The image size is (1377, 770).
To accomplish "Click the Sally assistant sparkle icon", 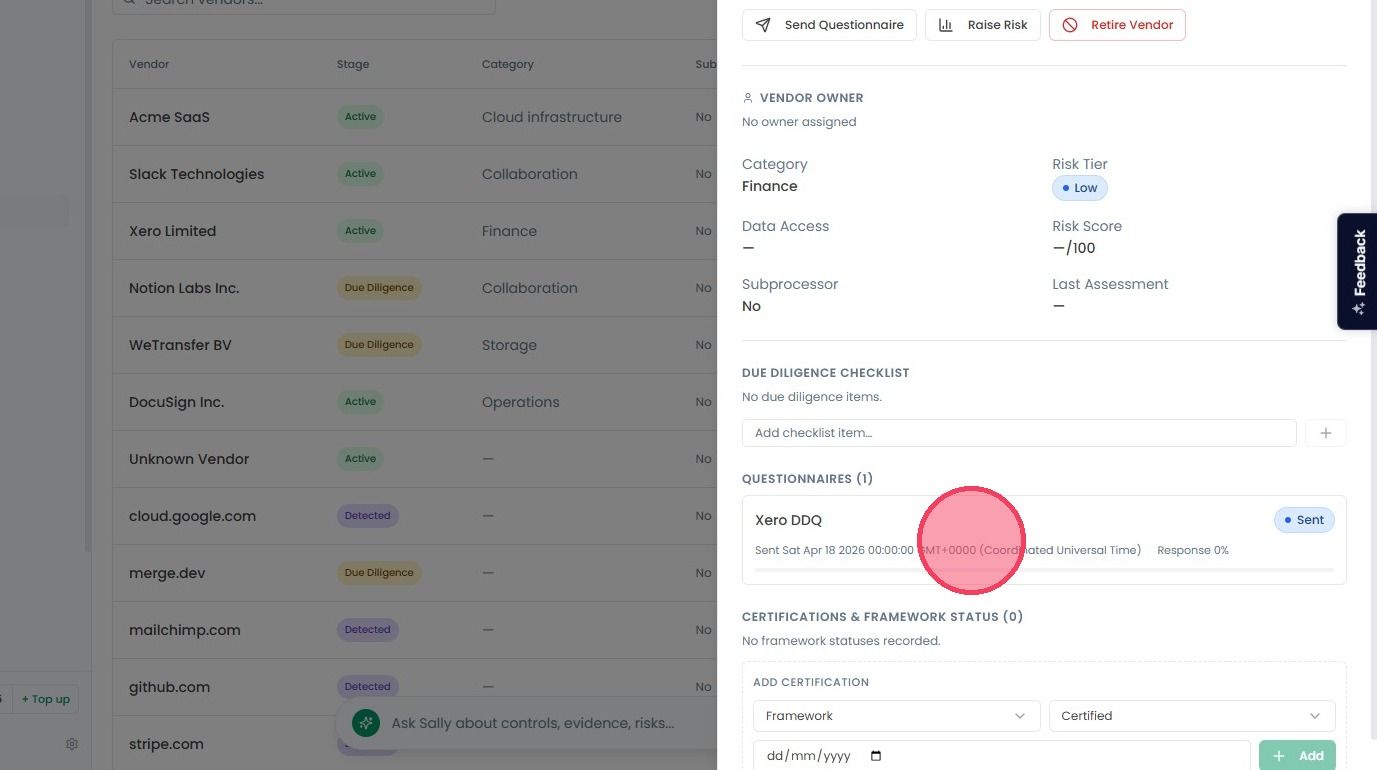I will pyautogui.click(x=366, y=723).
